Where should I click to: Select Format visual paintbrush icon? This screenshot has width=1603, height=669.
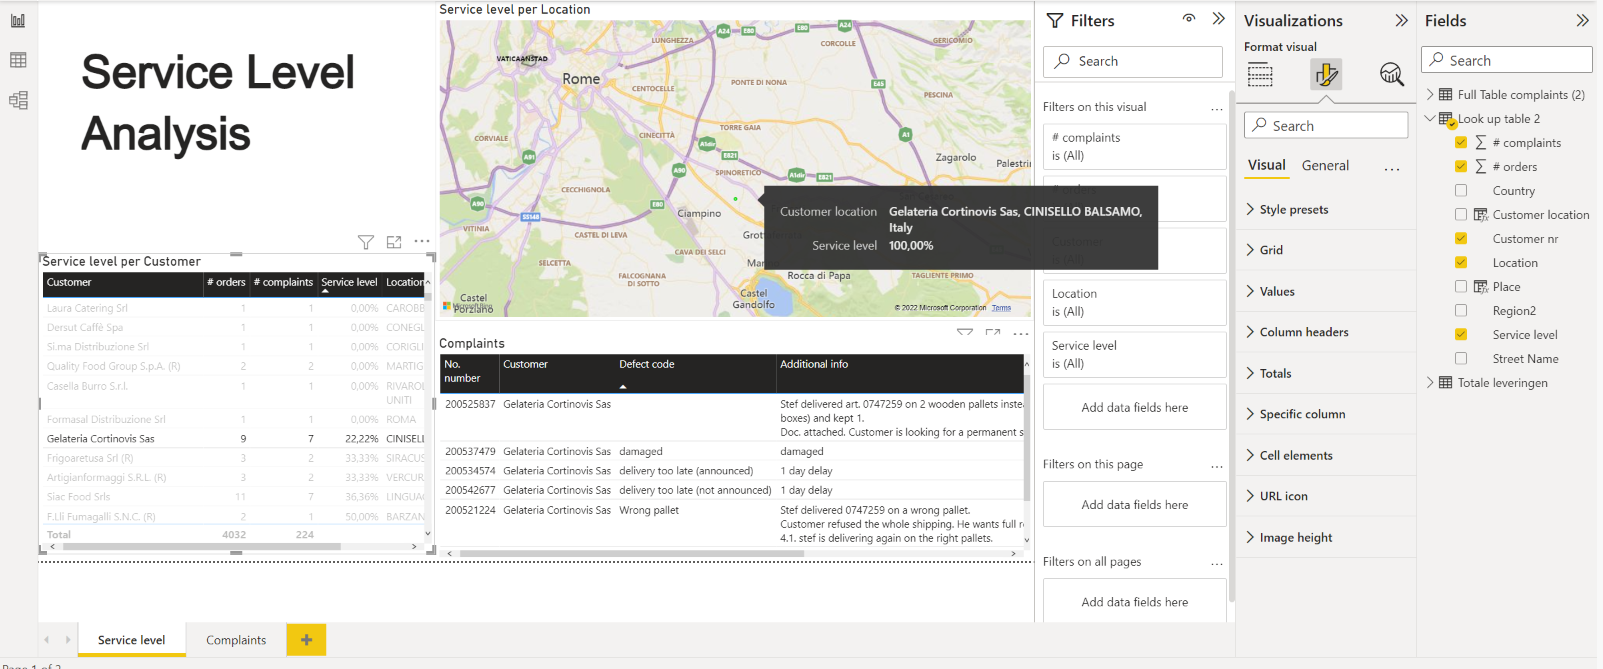1326,74
